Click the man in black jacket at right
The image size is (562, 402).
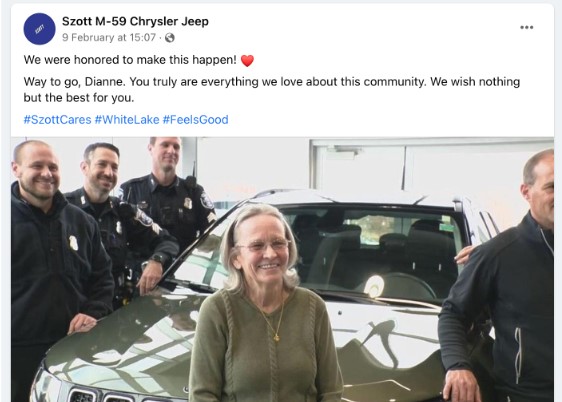tap(502, 287)
